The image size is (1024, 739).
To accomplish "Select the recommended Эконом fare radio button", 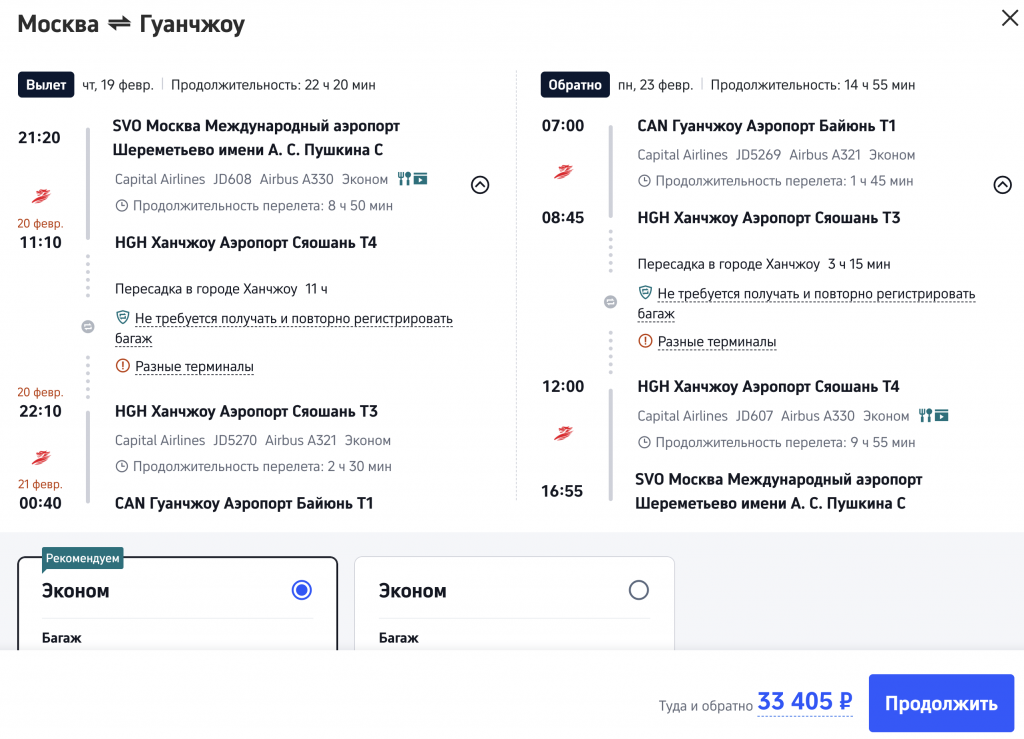I will tap(301, 590).
